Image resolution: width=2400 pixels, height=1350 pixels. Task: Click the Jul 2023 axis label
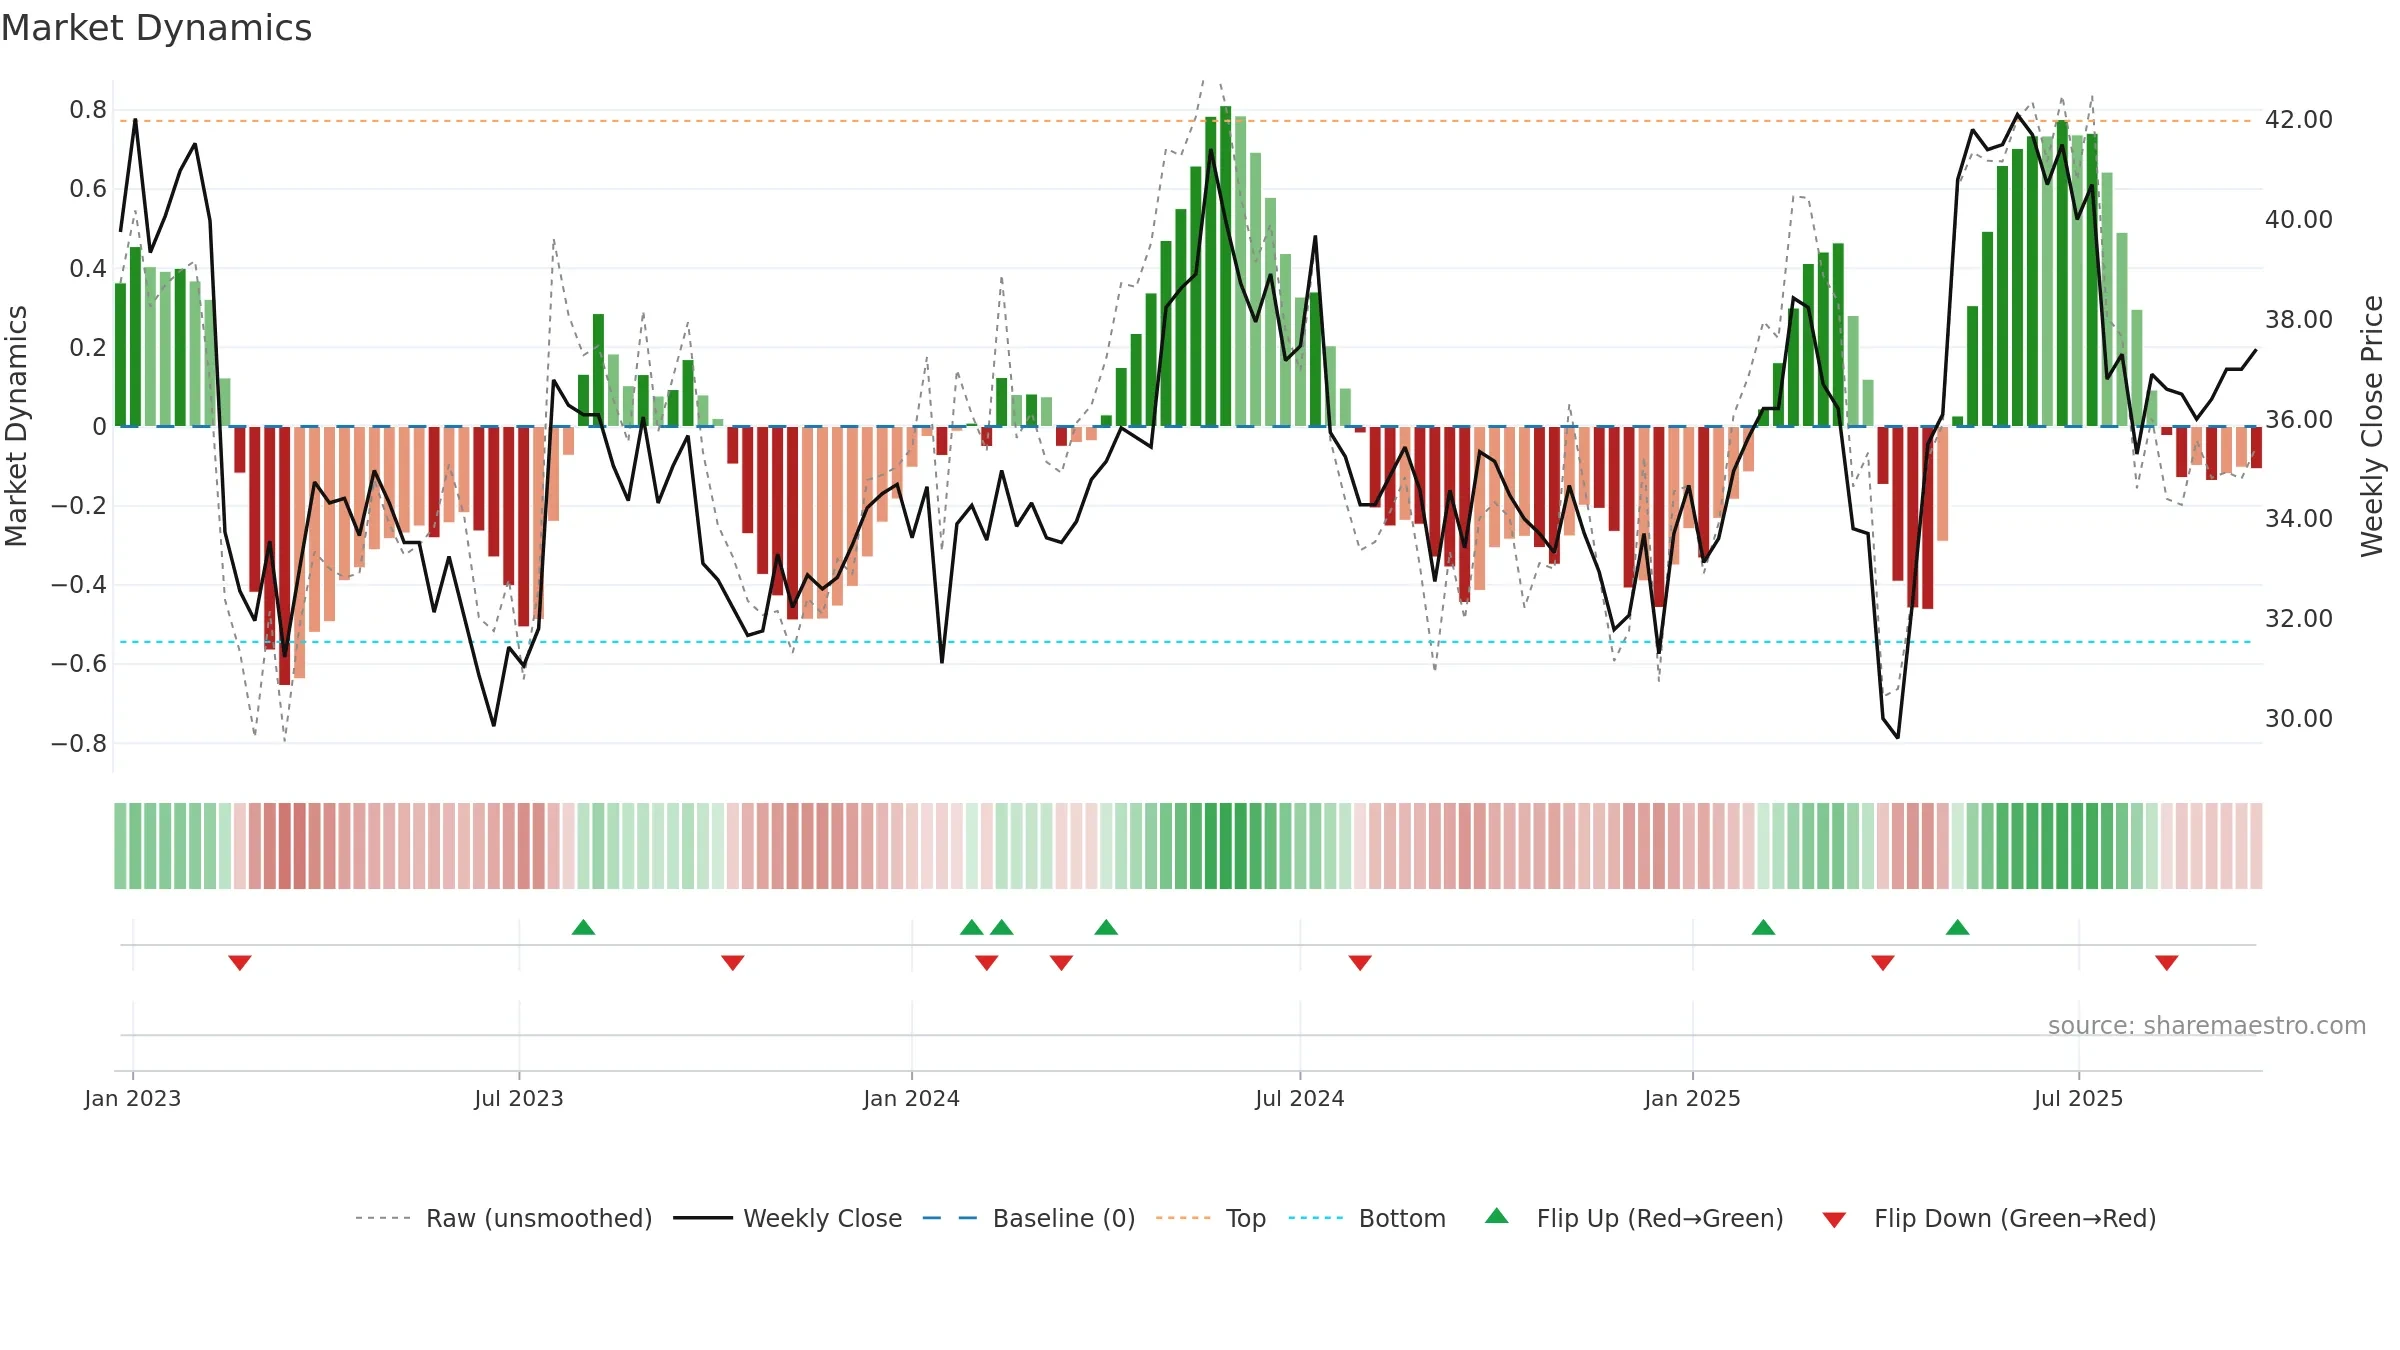coord(519,1098)
